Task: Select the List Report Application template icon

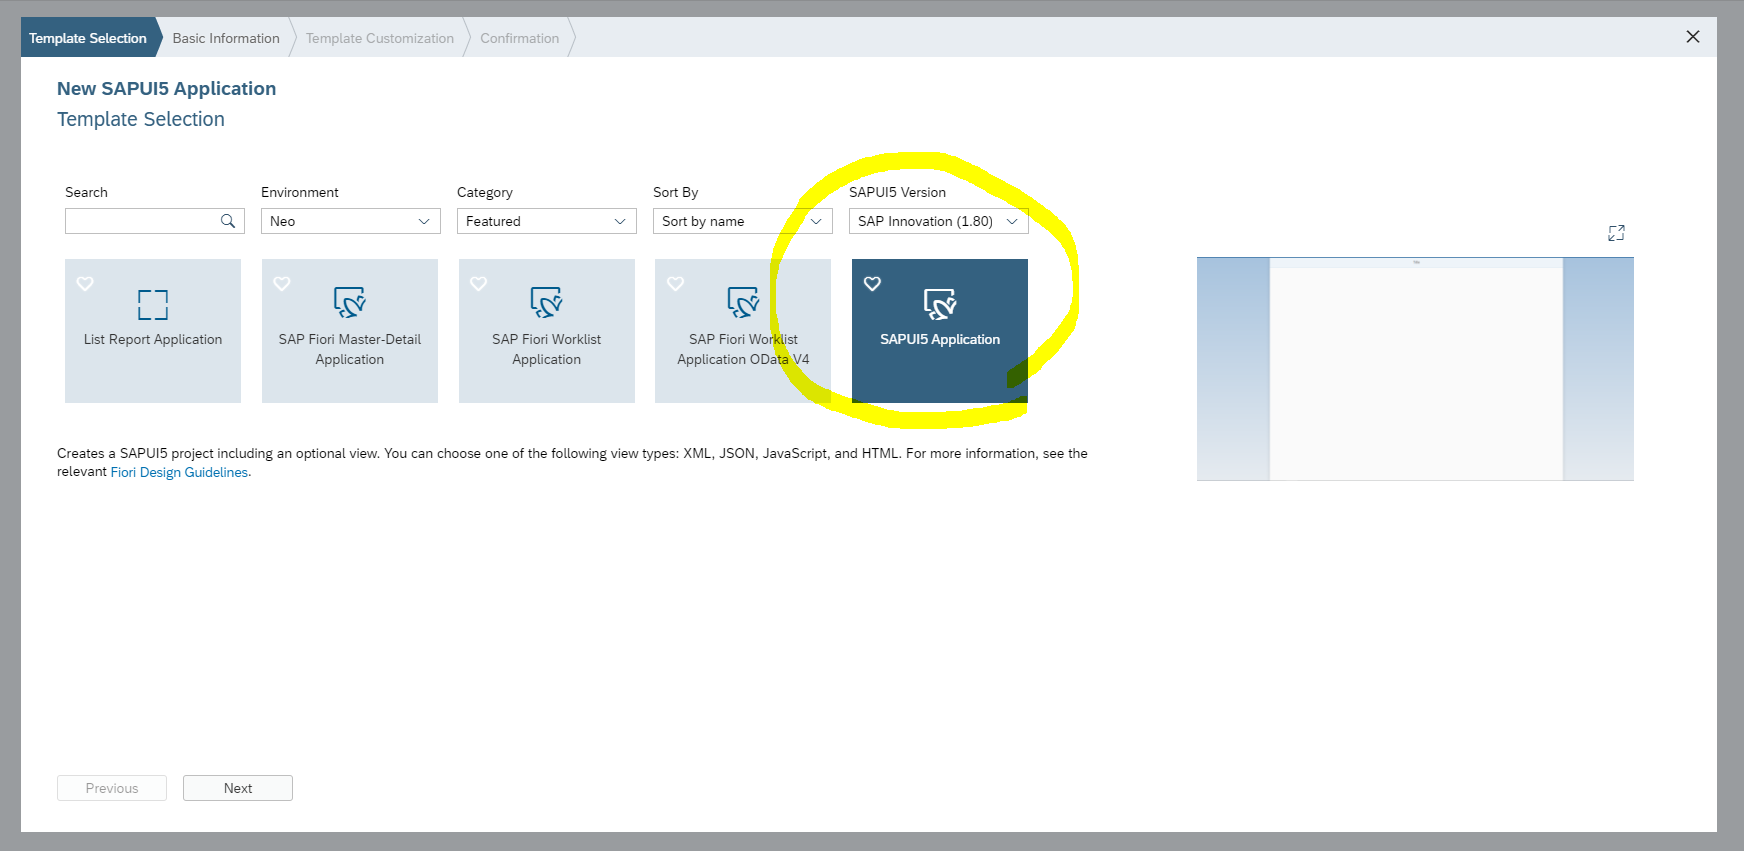Action: [153, 304]
